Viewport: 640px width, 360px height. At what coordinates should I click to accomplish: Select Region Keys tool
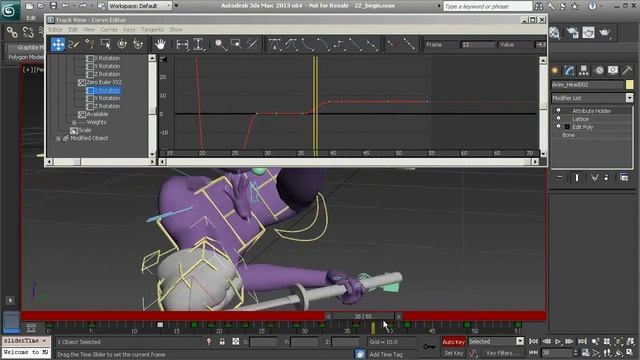(x=106, y=44)
